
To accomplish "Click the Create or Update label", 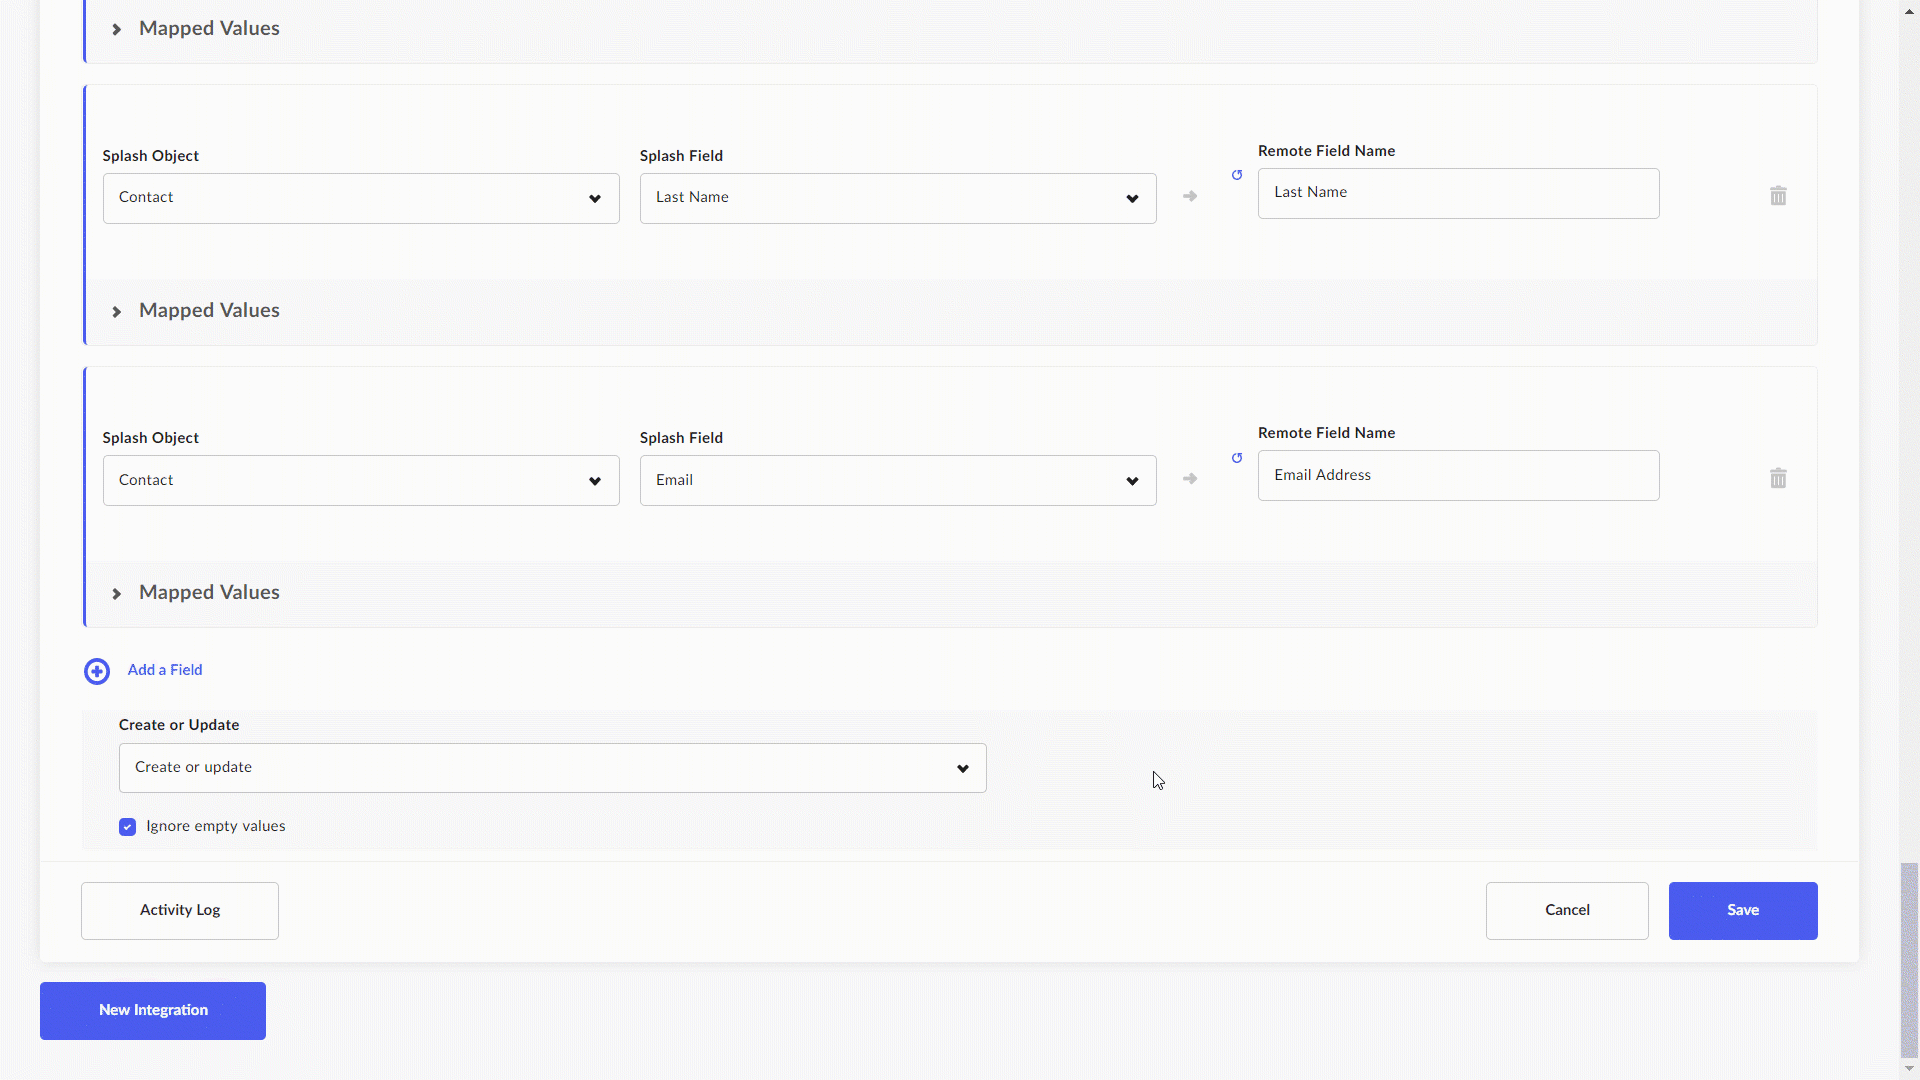I will tap(179, 725).
